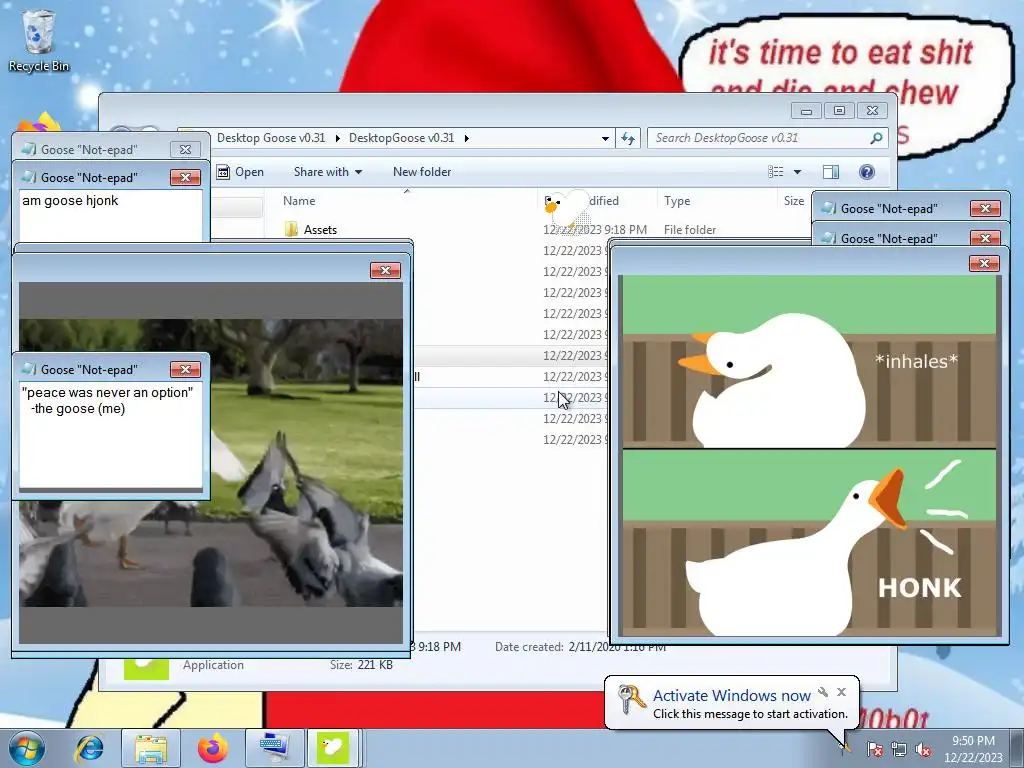Open the computer monitor taskbar item
Image resolution: width=1024 pixels, height=768 pixels.
[x=274, y=748]
